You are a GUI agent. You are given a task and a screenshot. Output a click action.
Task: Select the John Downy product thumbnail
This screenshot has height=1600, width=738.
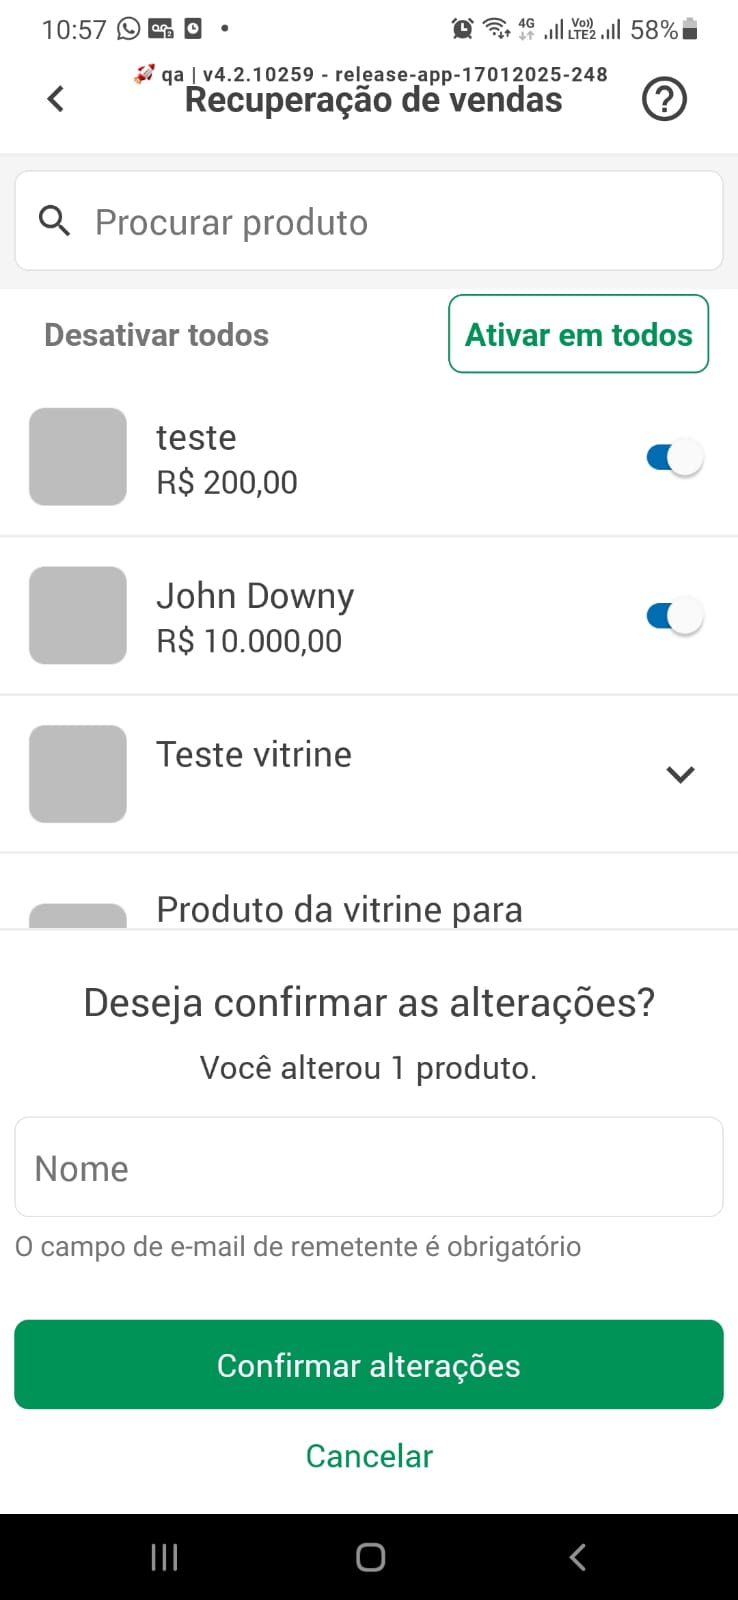pyautogui.click(x=78, y=615)
